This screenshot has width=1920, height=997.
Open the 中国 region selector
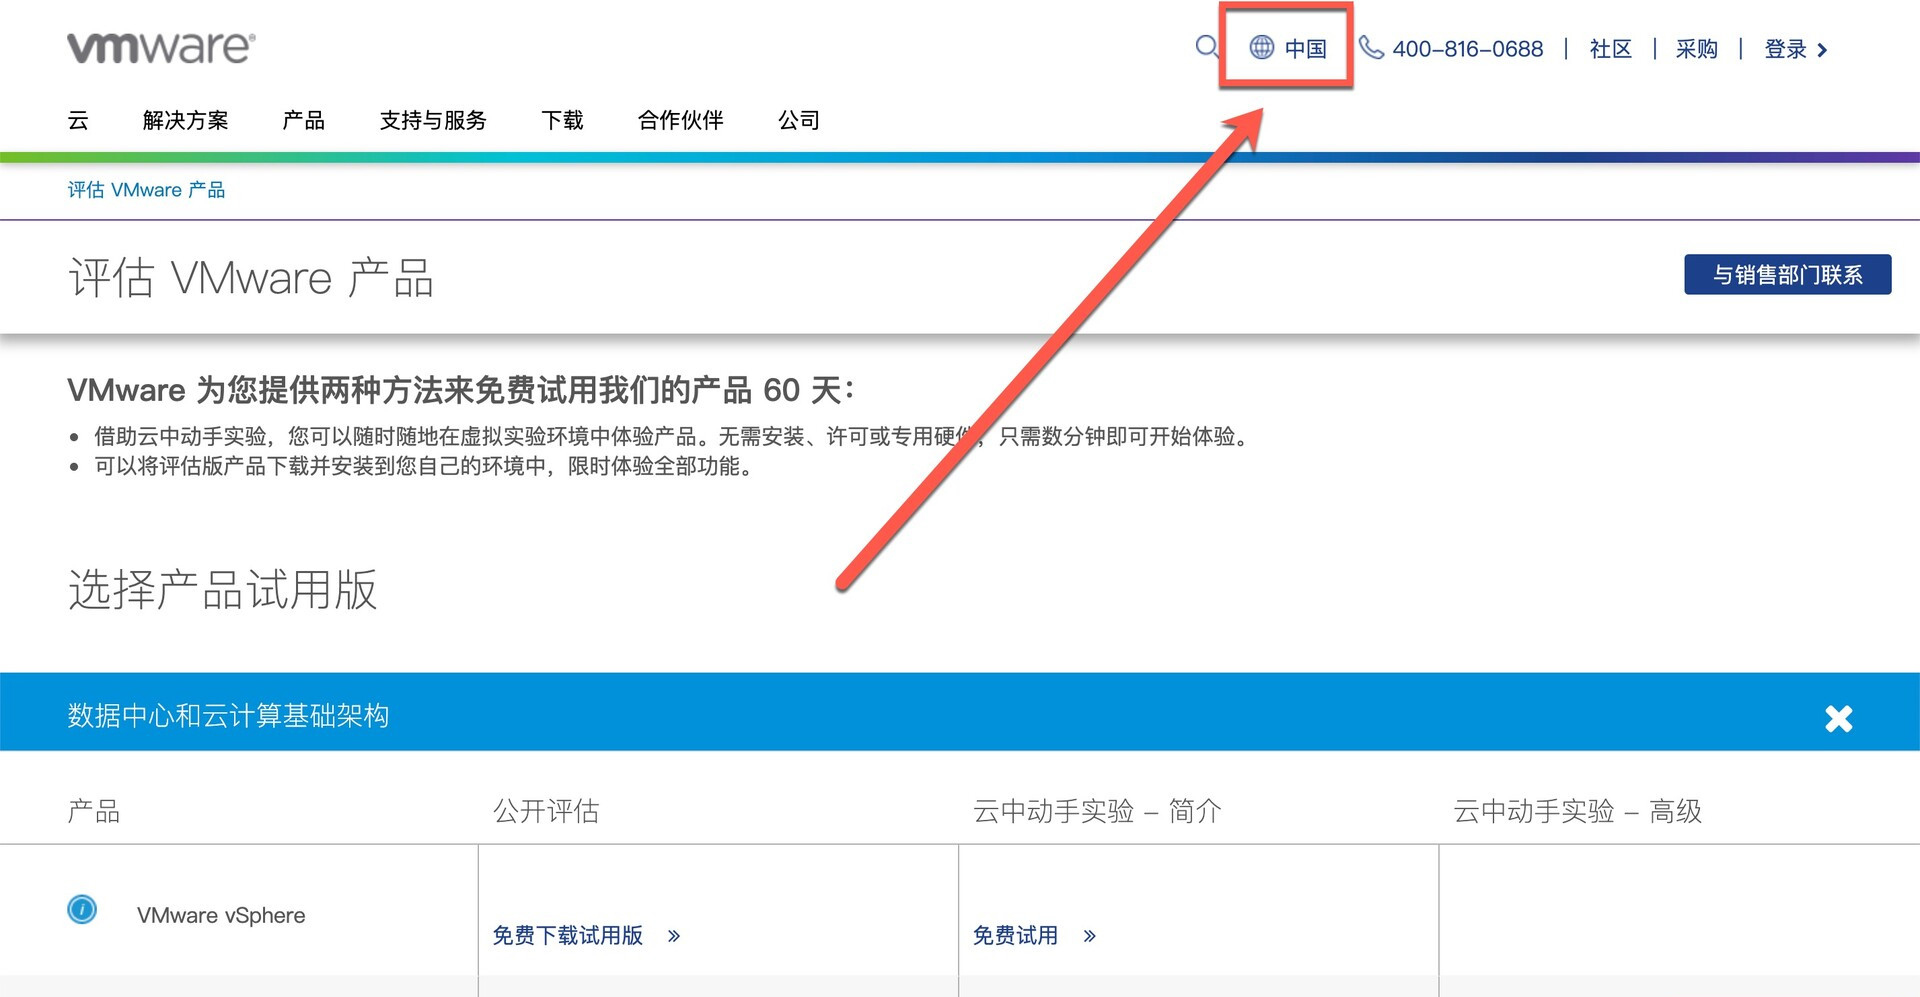1305,48
